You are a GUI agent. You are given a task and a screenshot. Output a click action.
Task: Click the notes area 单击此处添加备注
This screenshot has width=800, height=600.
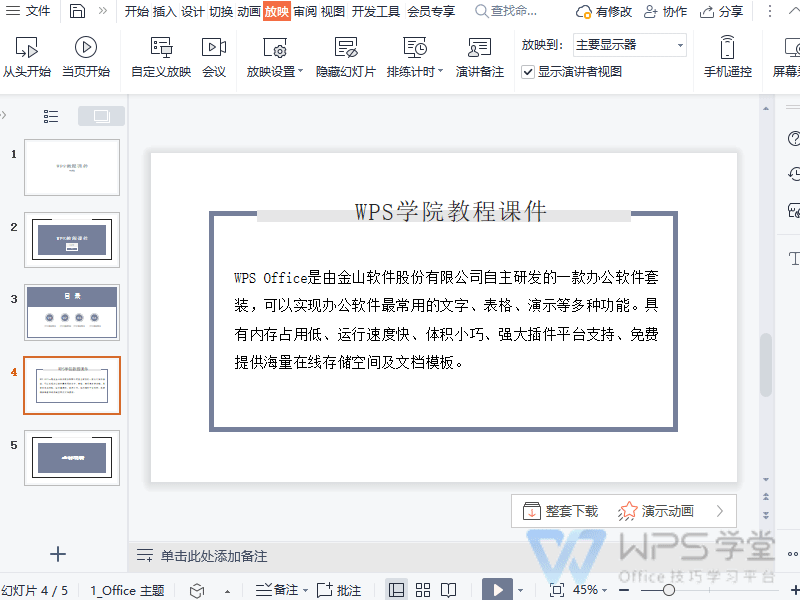click(214, 556)
